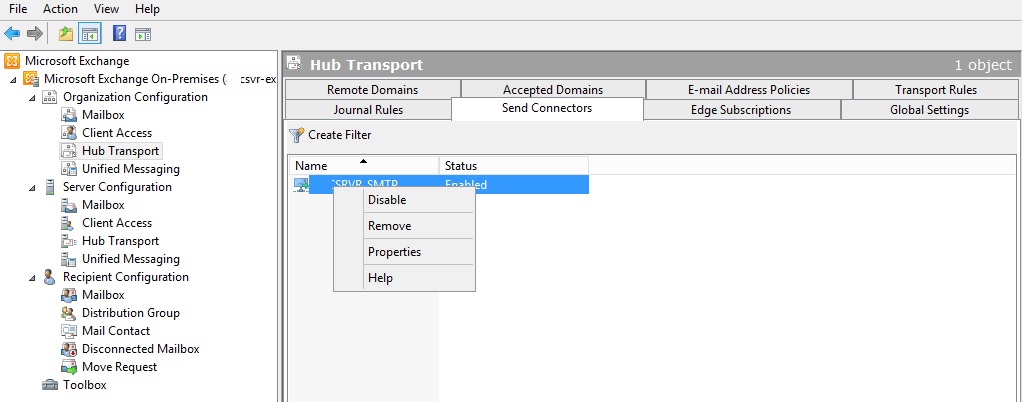
Task: Select Disconnected Mailbox in the tree
Action: click(x=141, y=349)
